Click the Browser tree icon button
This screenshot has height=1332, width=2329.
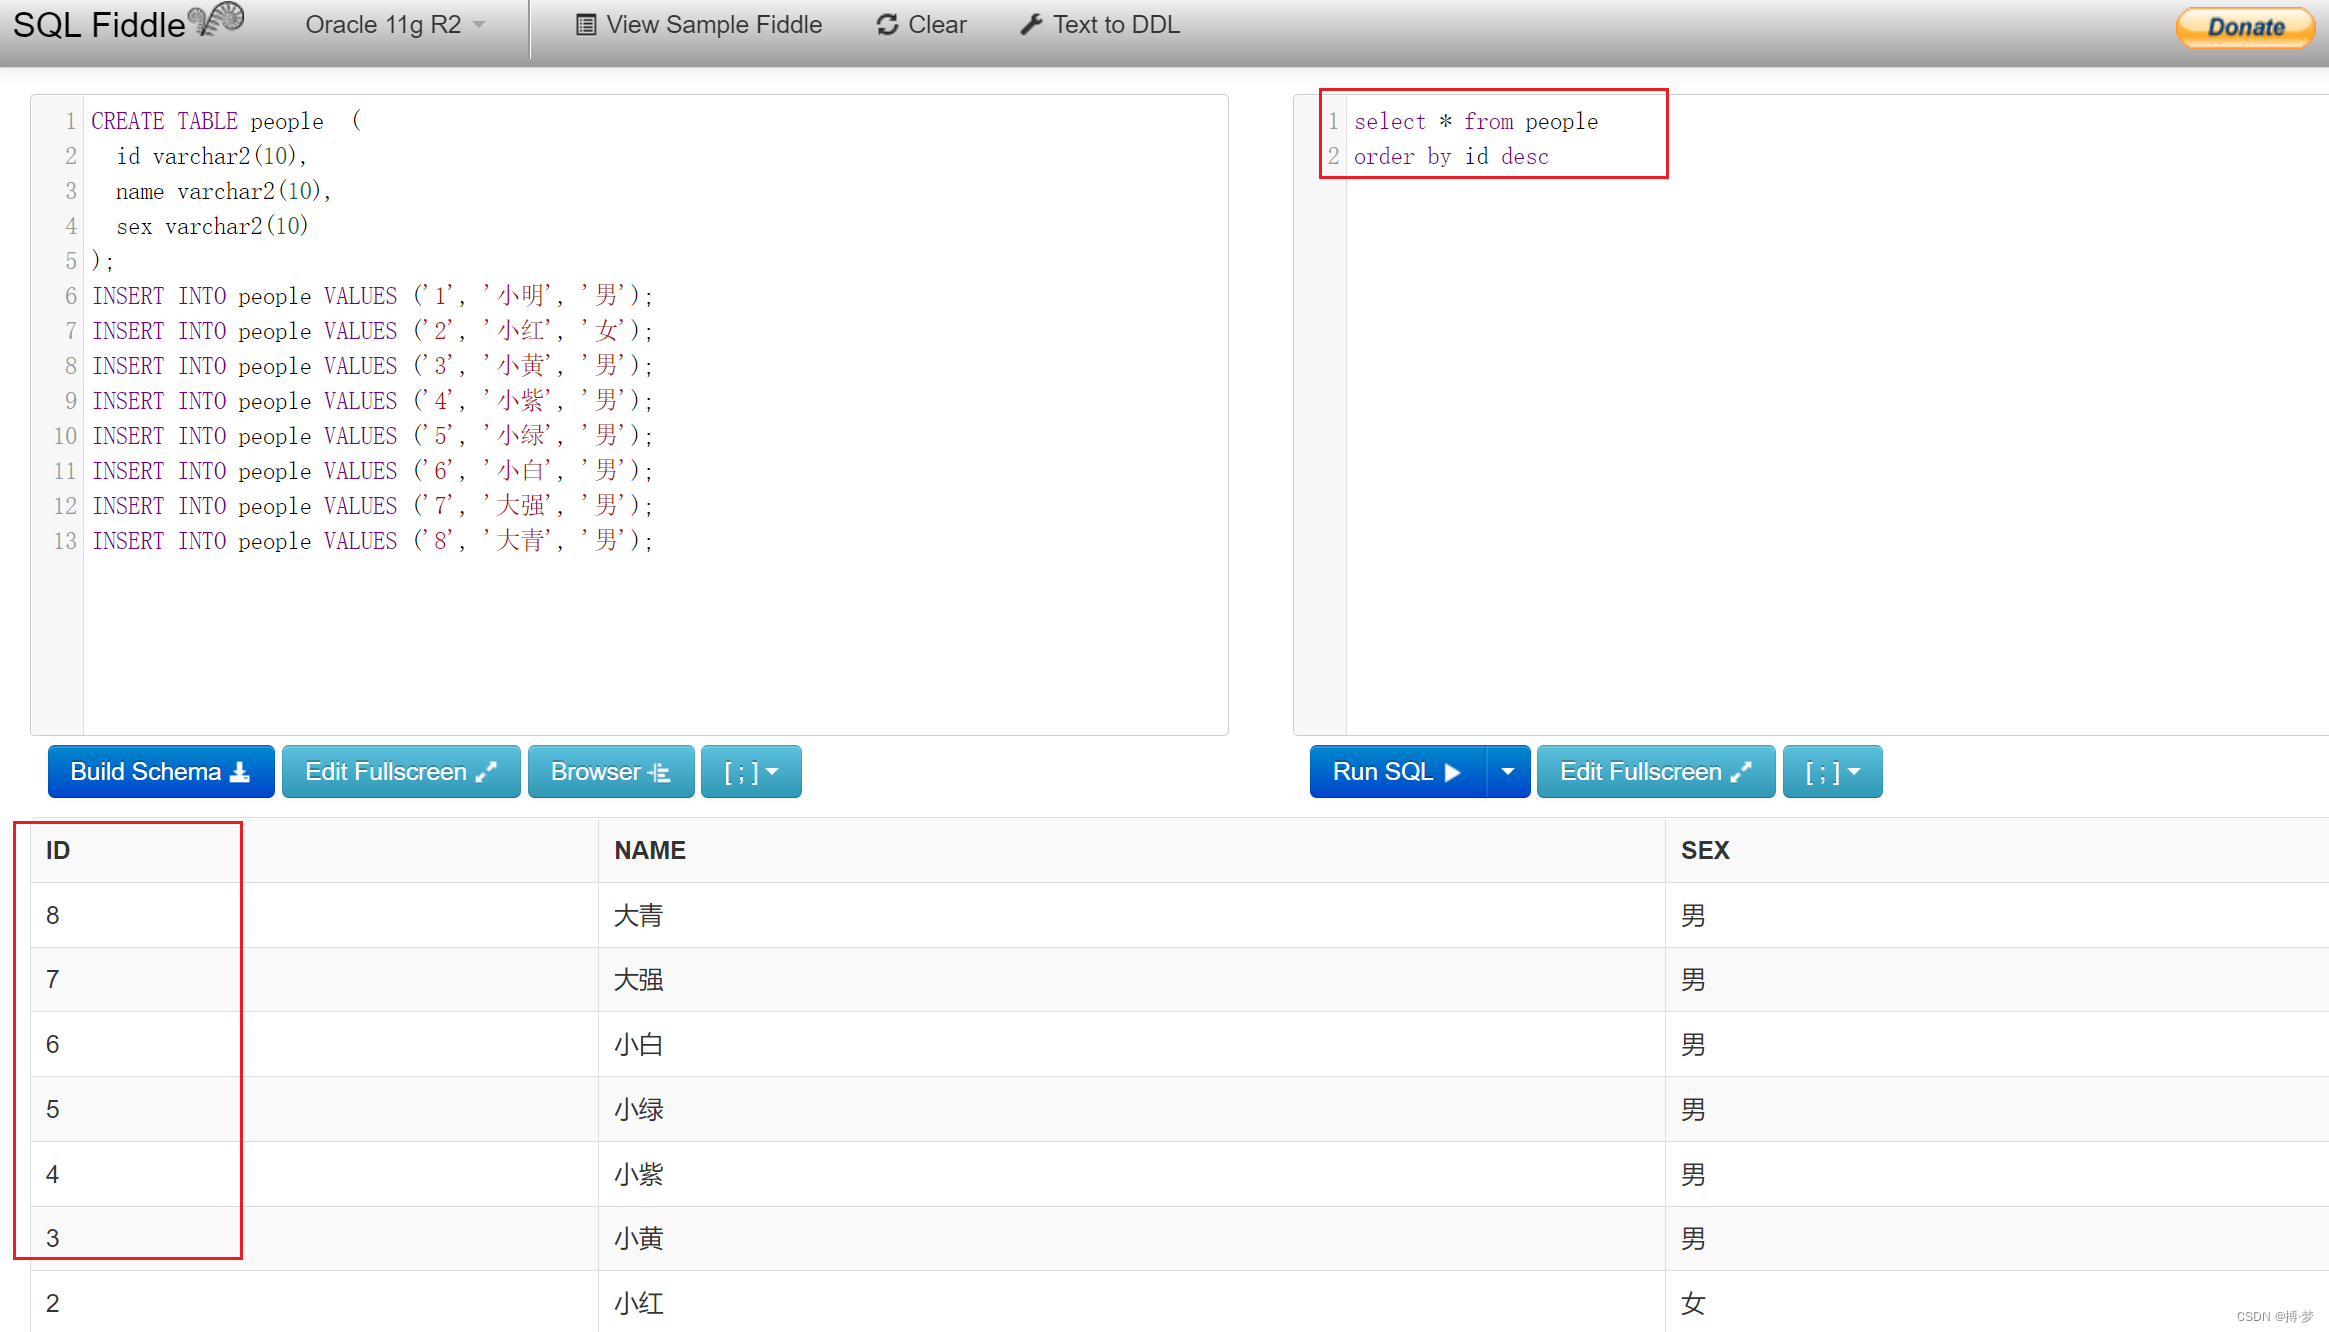coord(610,771)
